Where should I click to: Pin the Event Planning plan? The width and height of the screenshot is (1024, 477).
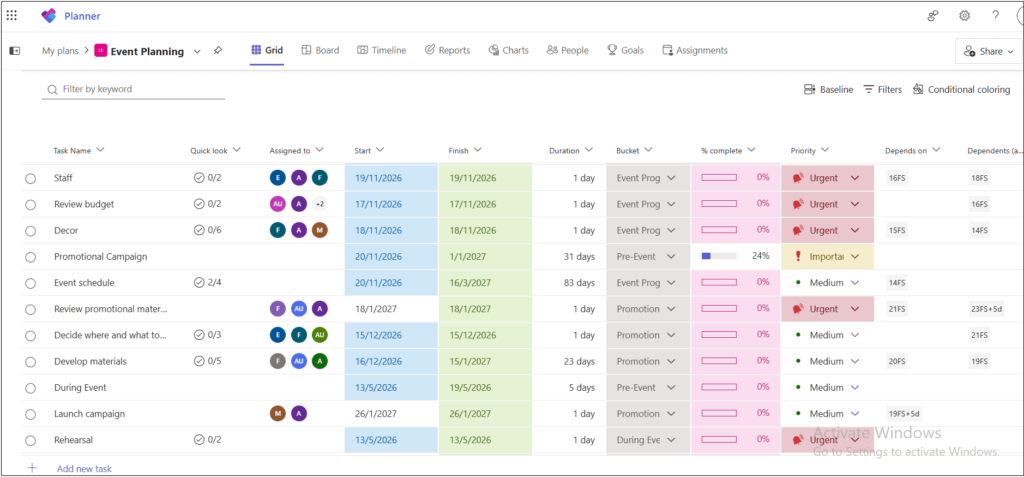pyautogui.click(x=218, y=50)
